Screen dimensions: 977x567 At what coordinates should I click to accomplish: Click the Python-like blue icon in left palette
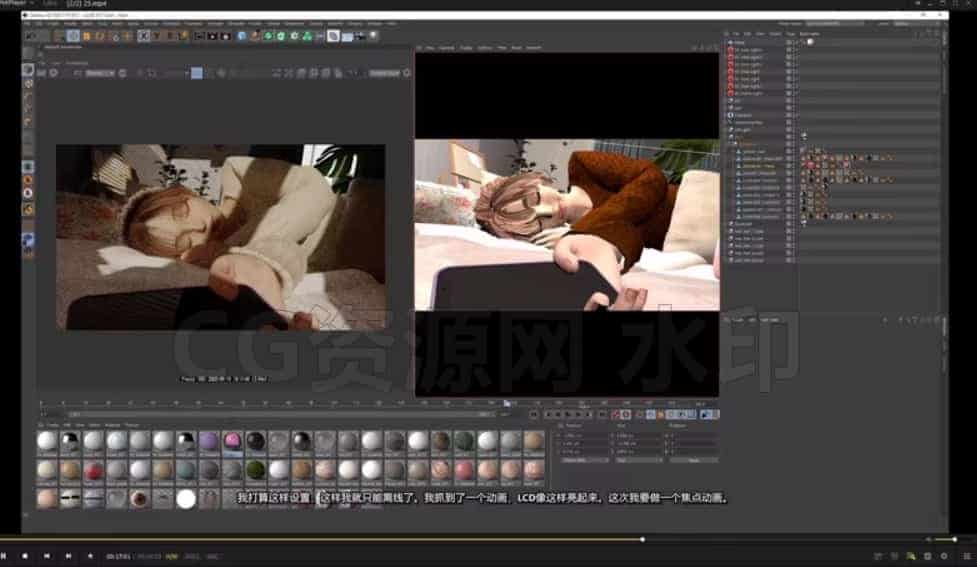(x=27, y=240)
